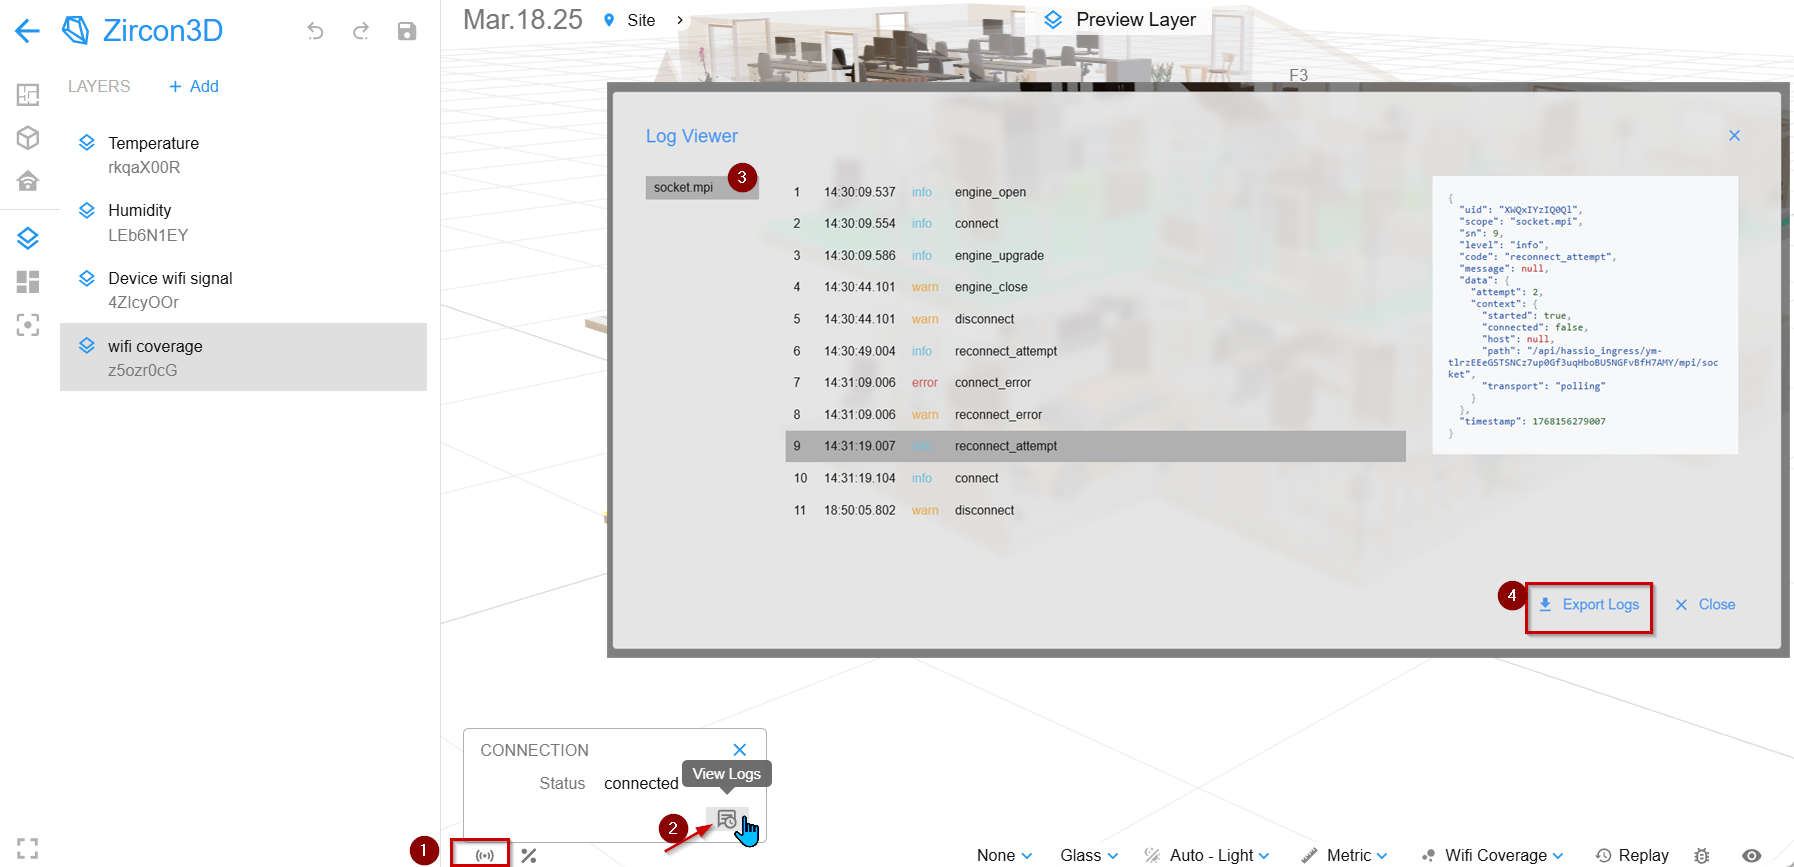Image resolution: width=1794 pixels, height=867 pixels.
Task: Expand the Glass material dropdown
Action: (1089, 855)
